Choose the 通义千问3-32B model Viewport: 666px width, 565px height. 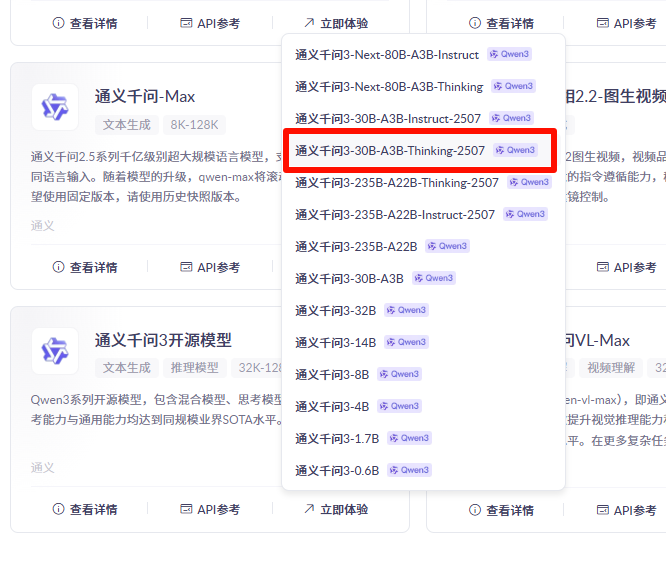point(423,310)
